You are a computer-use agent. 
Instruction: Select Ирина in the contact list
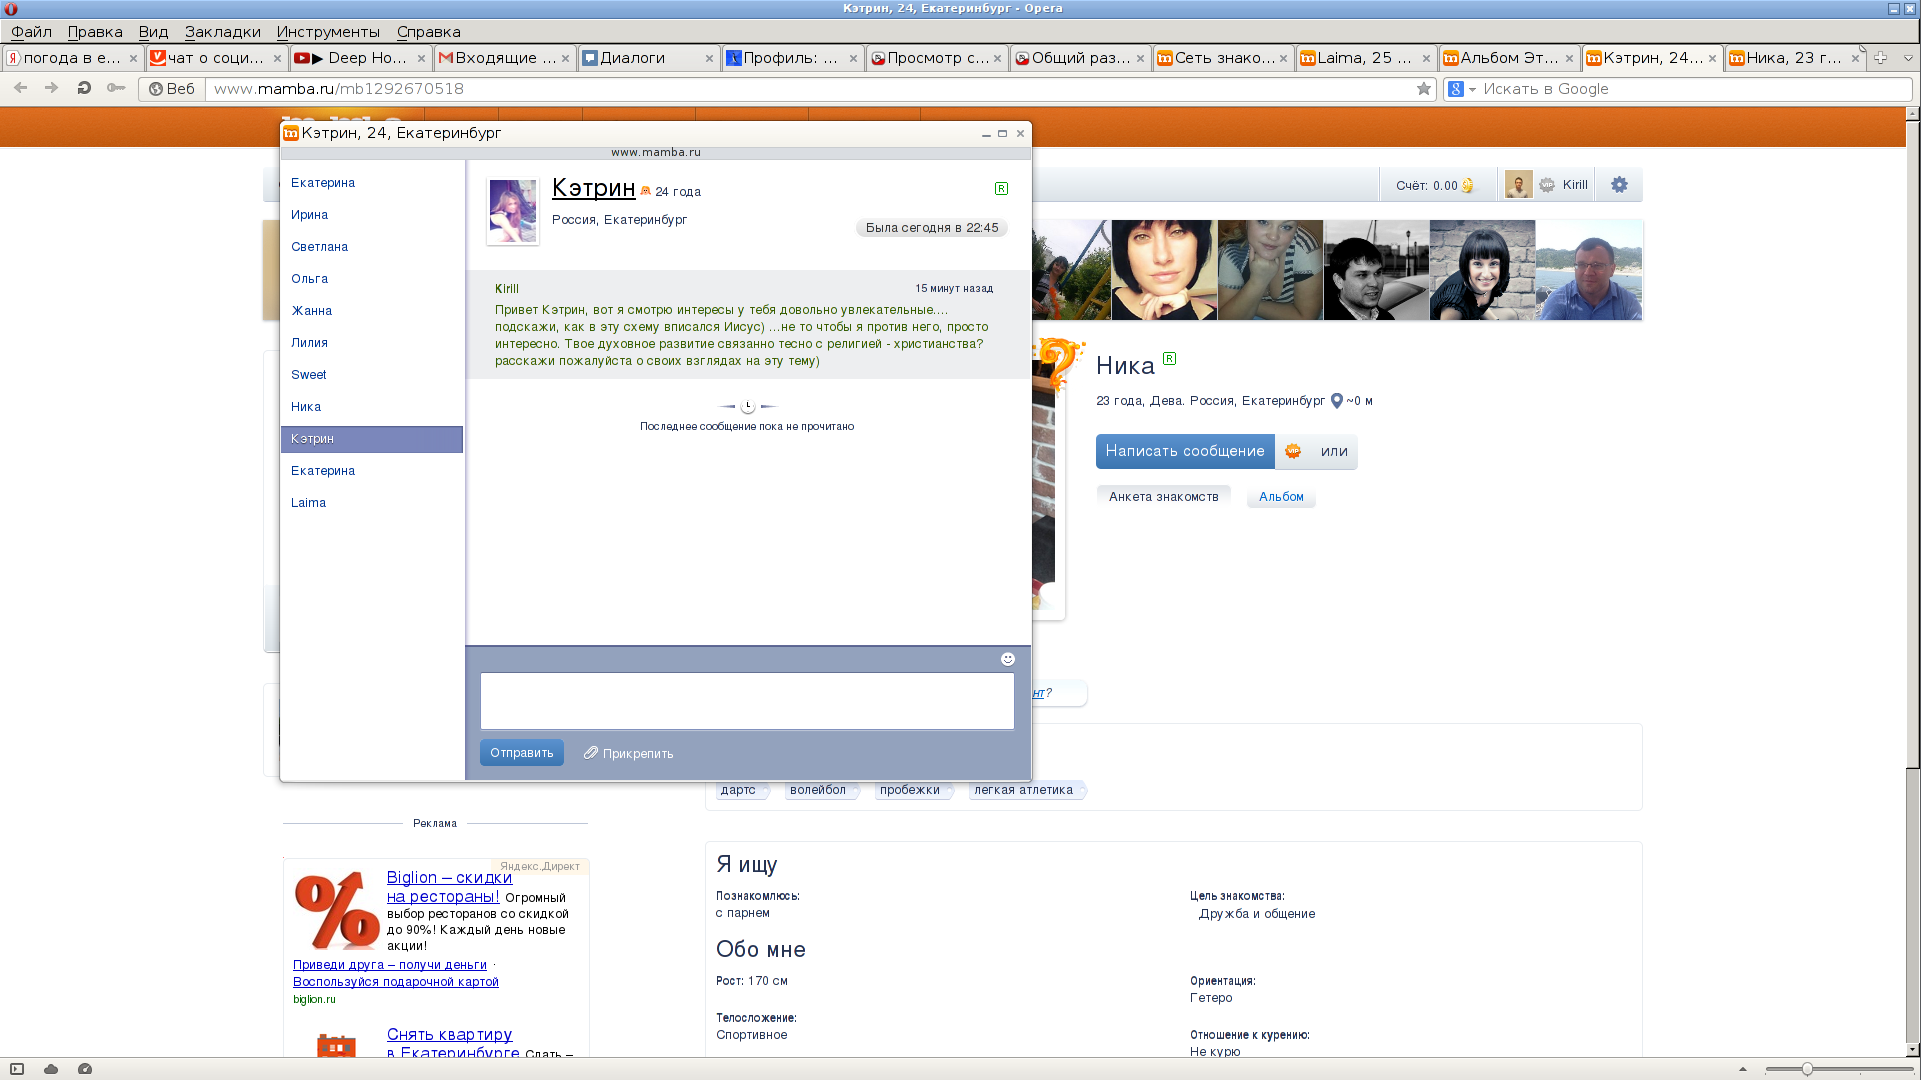point(310,215)
